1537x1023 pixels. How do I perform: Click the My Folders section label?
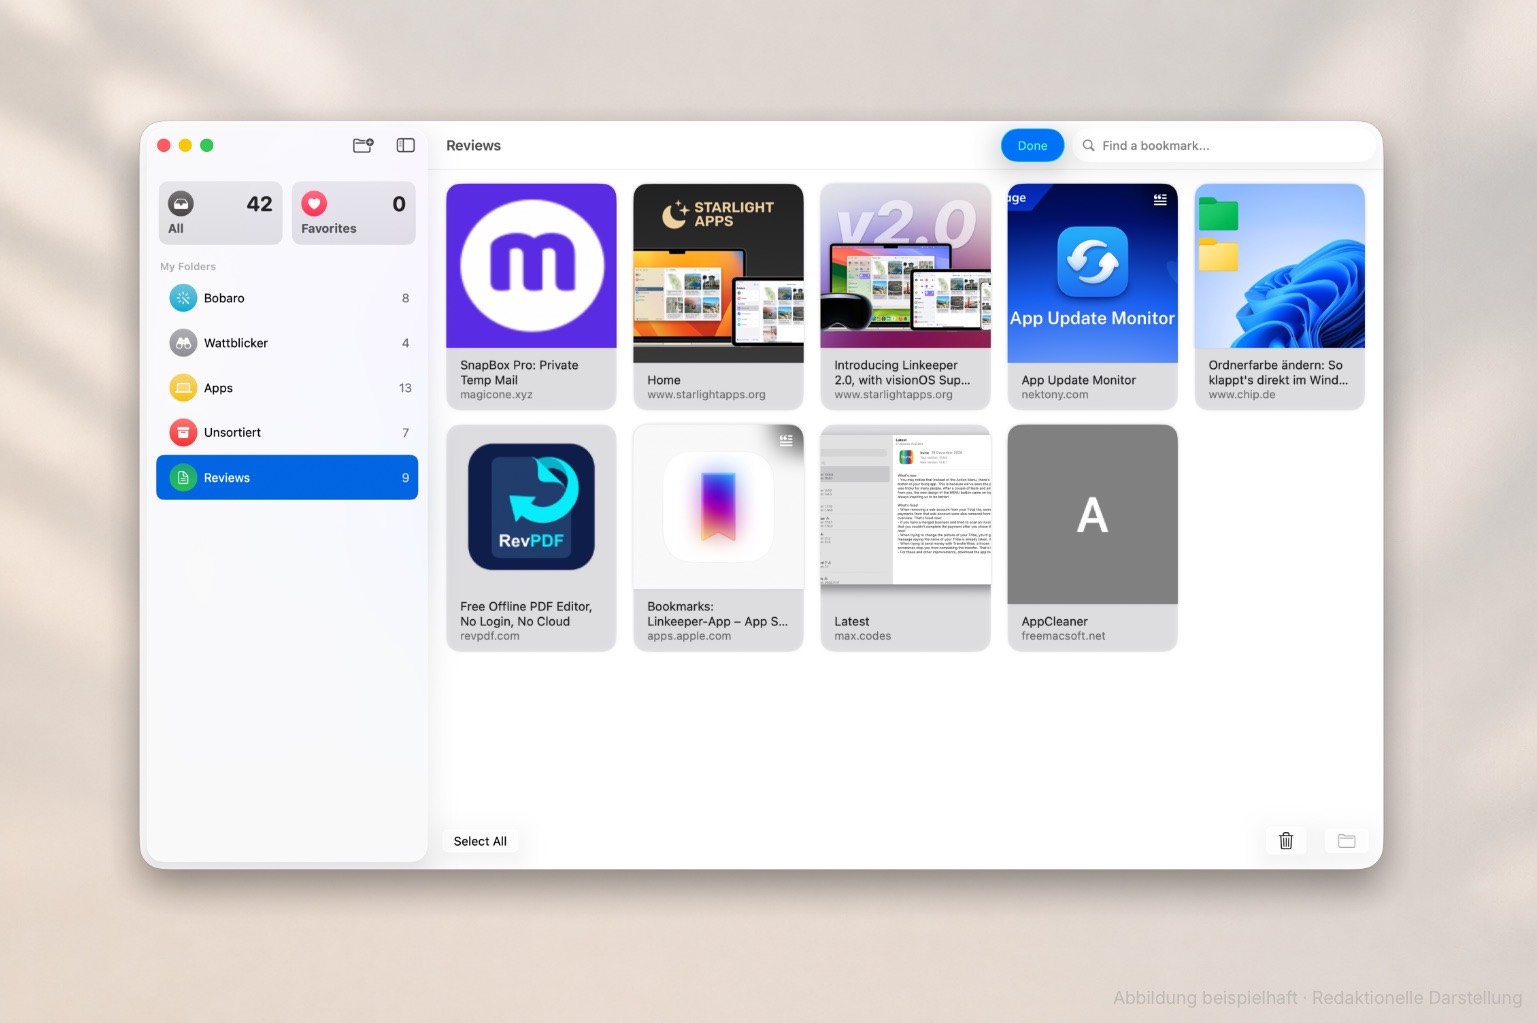[188, 267]
